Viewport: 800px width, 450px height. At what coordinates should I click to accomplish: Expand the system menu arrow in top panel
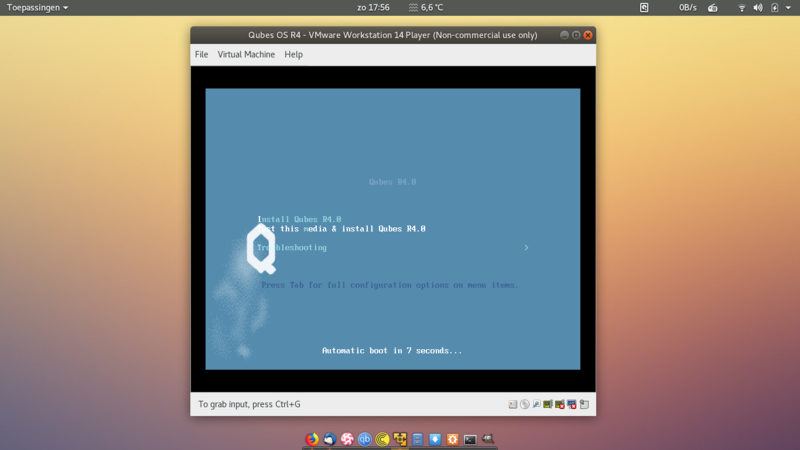[x=788, y=8]
